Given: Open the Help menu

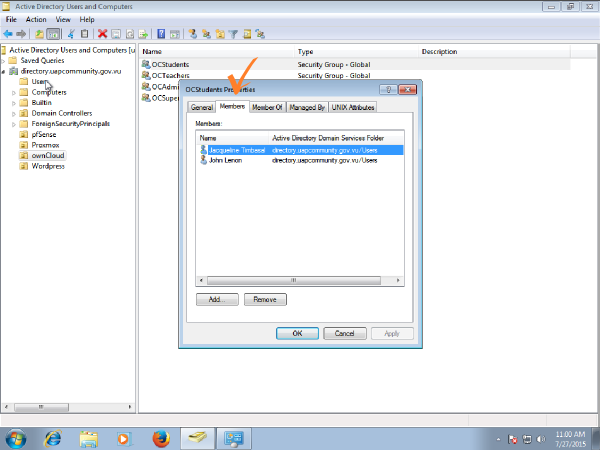Looking at the screenshot, I should pyautogui.click(x=87, y=20).
